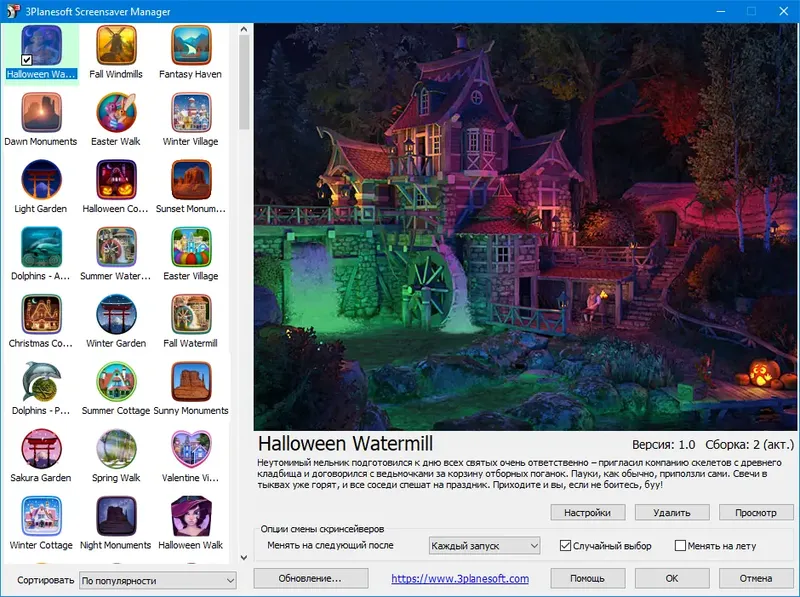Select the Easter Village screensaver icon
The height and width of the screenshot is (597, 800).
(x=191, y=247)
